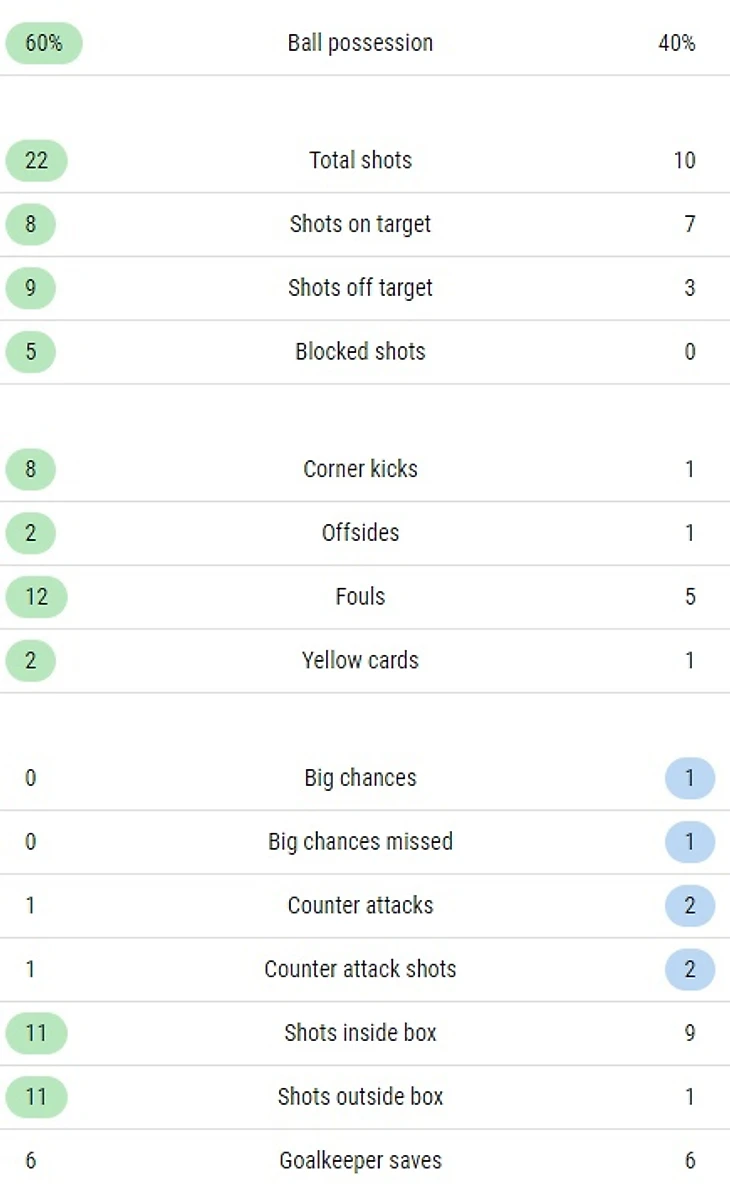Select the green 12 fouls badge

coord(36,597)
